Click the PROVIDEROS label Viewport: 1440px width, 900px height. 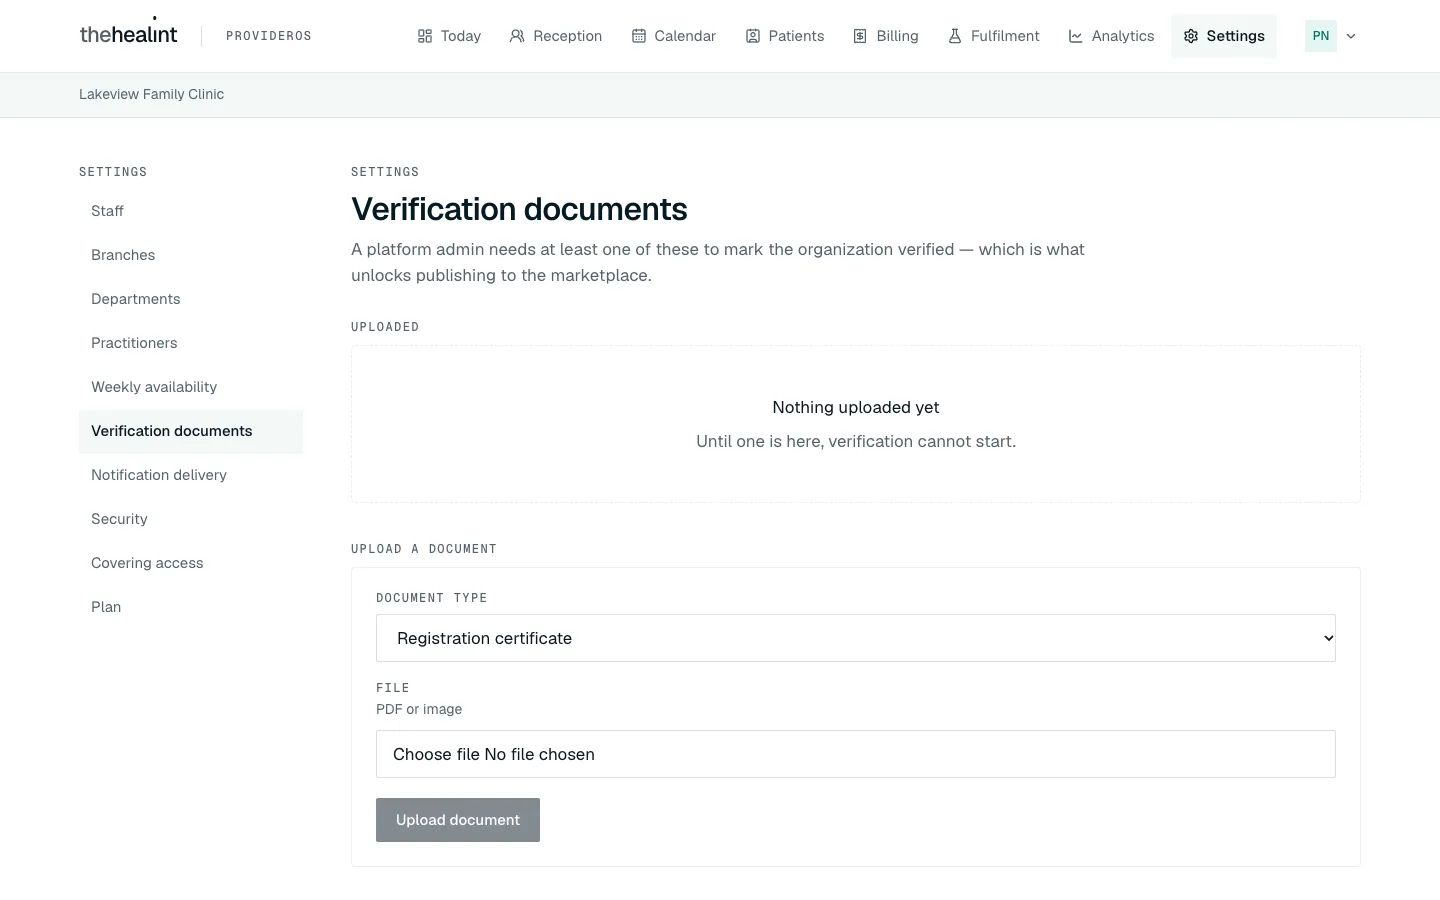[x=269, y=36]
